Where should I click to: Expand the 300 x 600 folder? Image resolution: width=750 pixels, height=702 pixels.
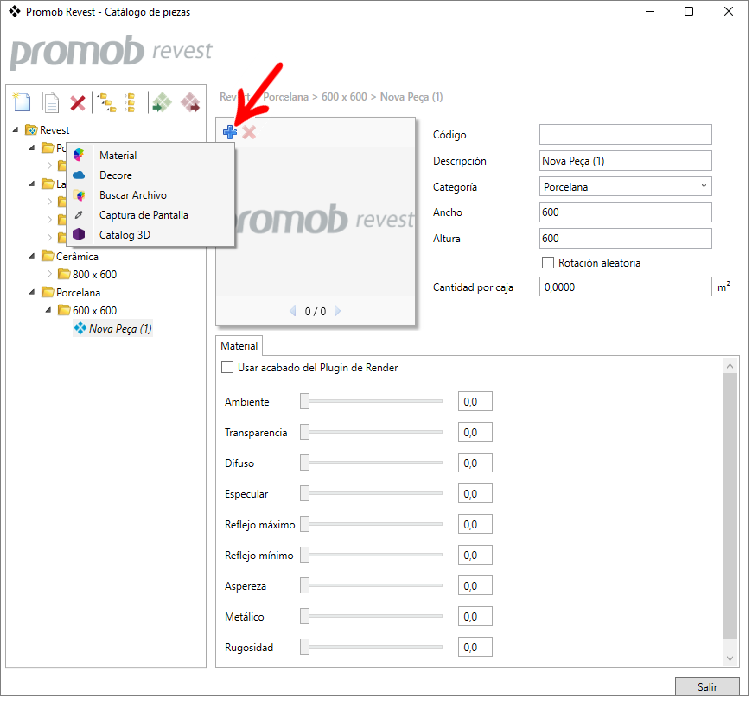coord(49,274)
